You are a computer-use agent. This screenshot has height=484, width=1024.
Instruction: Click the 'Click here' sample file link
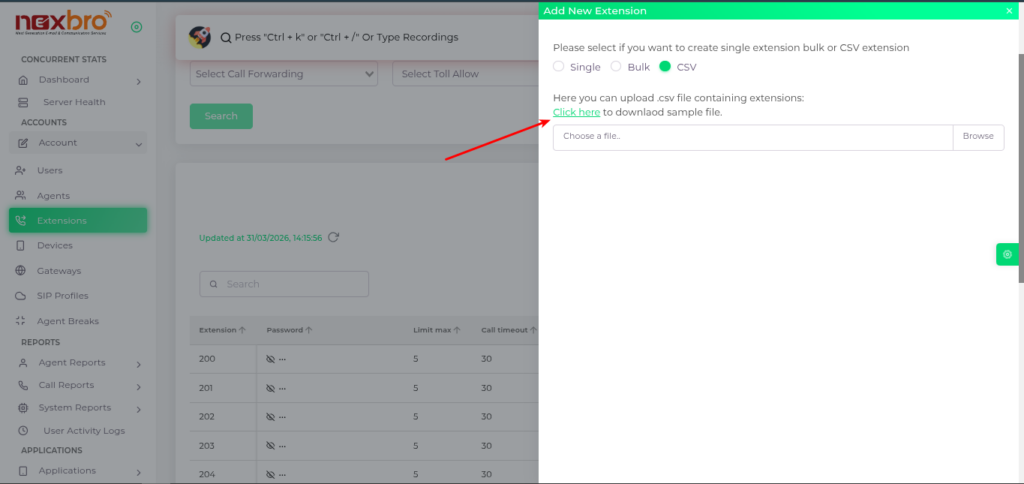576,112
